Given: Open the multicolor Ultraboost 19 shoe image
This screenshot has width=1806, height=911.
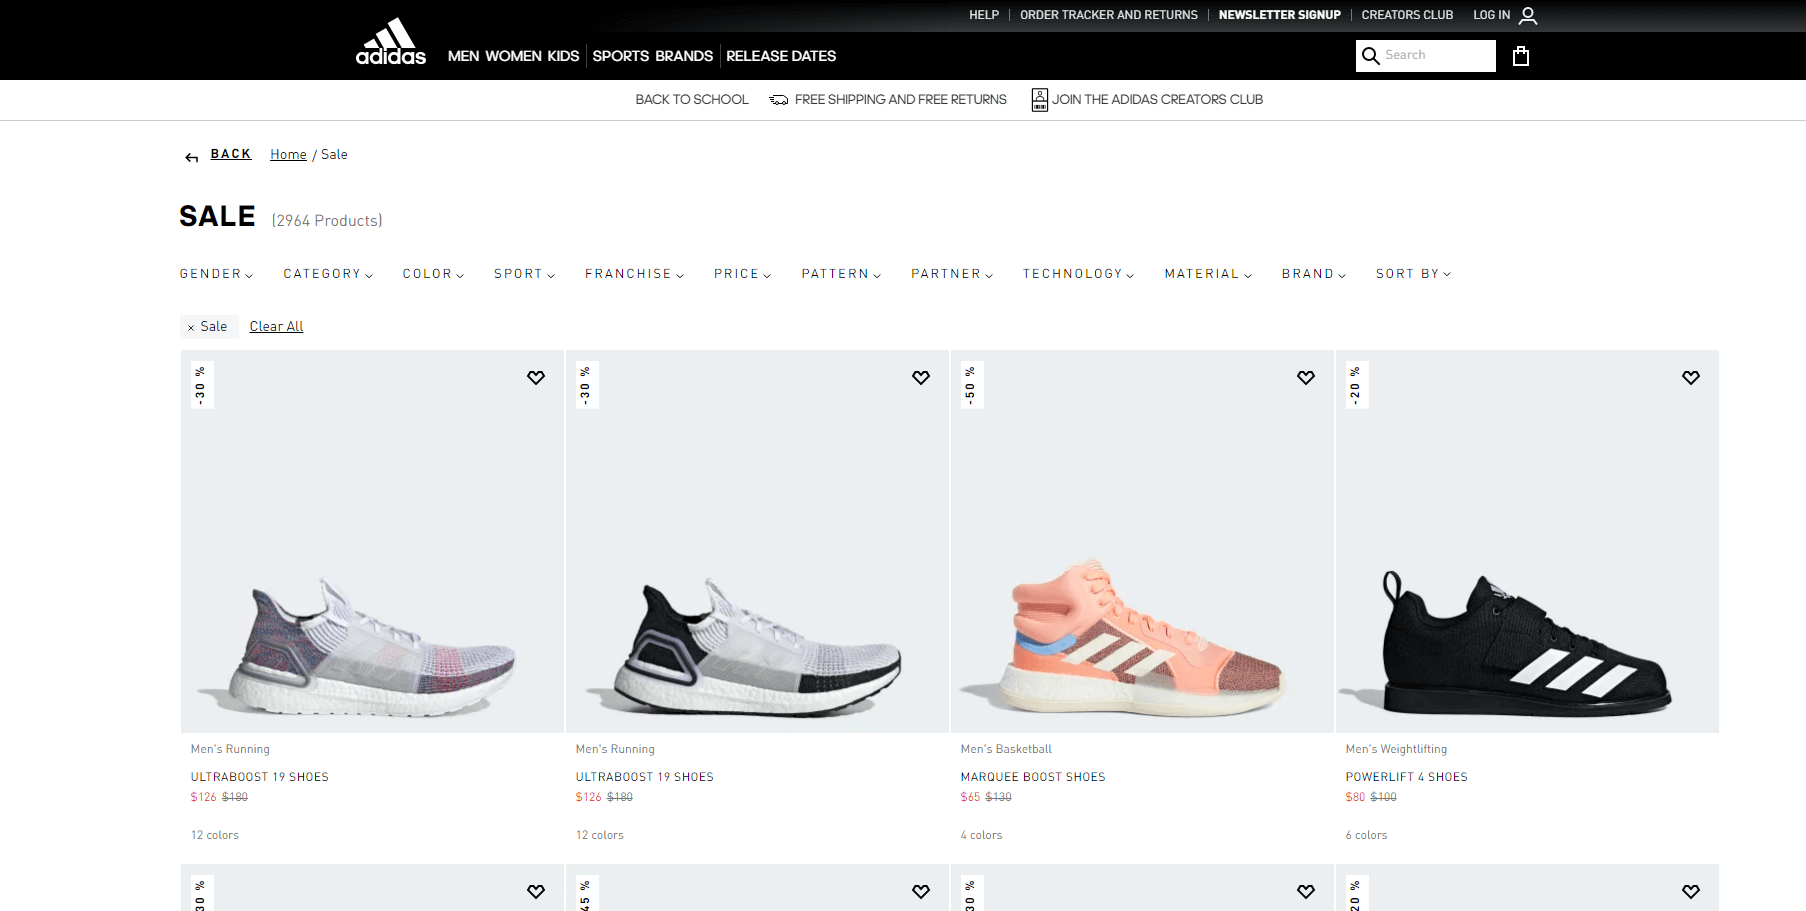Looking at the screenshot, I should coord(372,542).
